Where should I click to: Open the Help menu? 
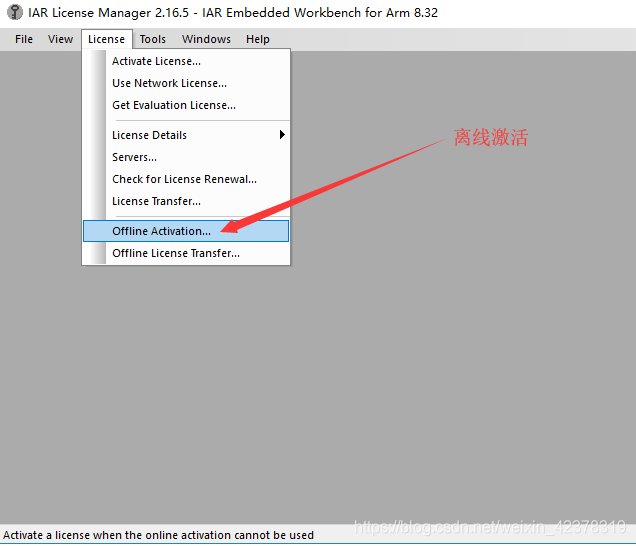pos(258,39)
